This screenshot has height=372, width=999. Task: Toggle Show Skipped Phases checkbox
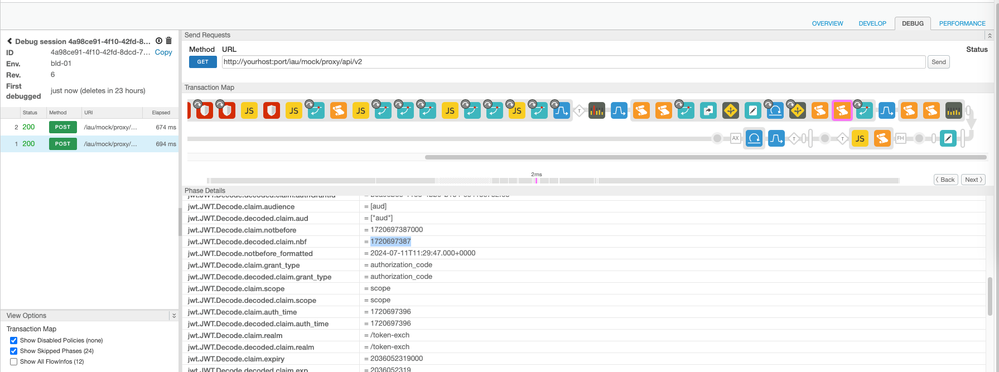pos(13,351)
